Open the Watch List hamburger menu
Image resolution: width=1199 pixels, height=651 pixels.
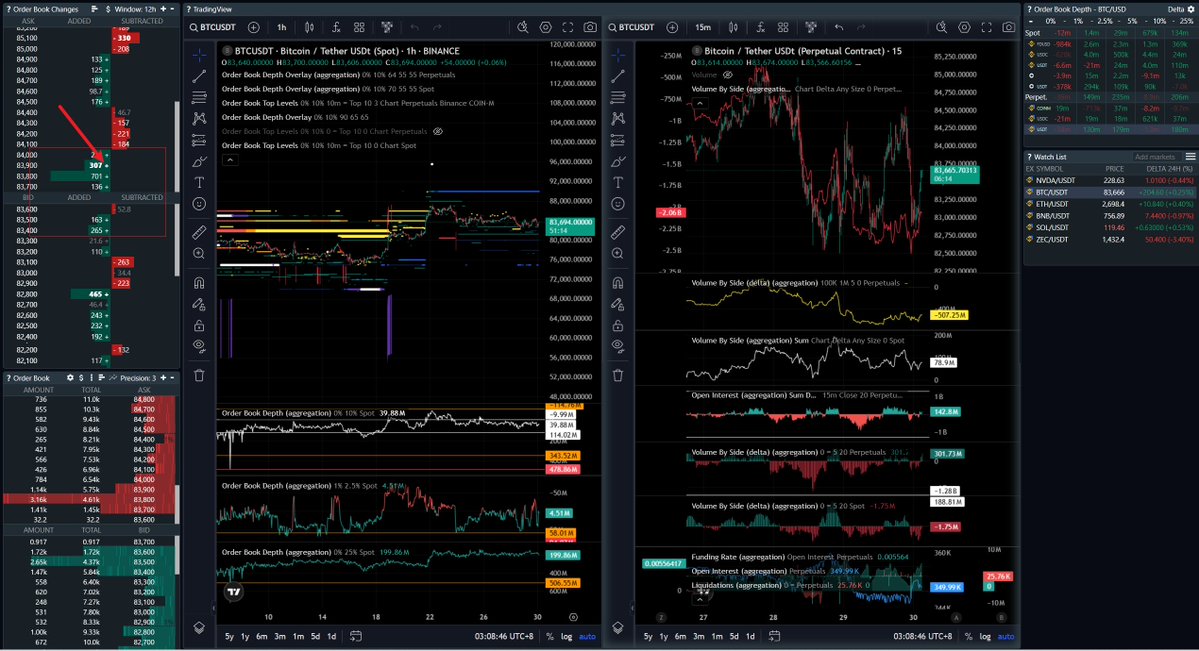[1190, 157]
